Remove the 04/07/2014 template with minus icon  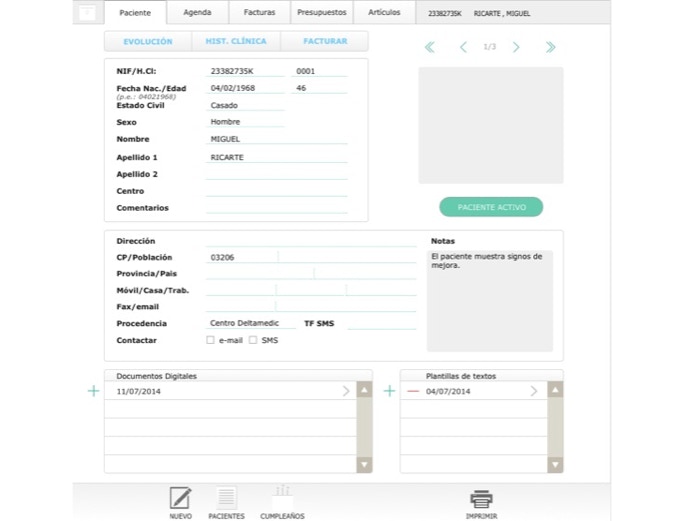tap(413, 391)
